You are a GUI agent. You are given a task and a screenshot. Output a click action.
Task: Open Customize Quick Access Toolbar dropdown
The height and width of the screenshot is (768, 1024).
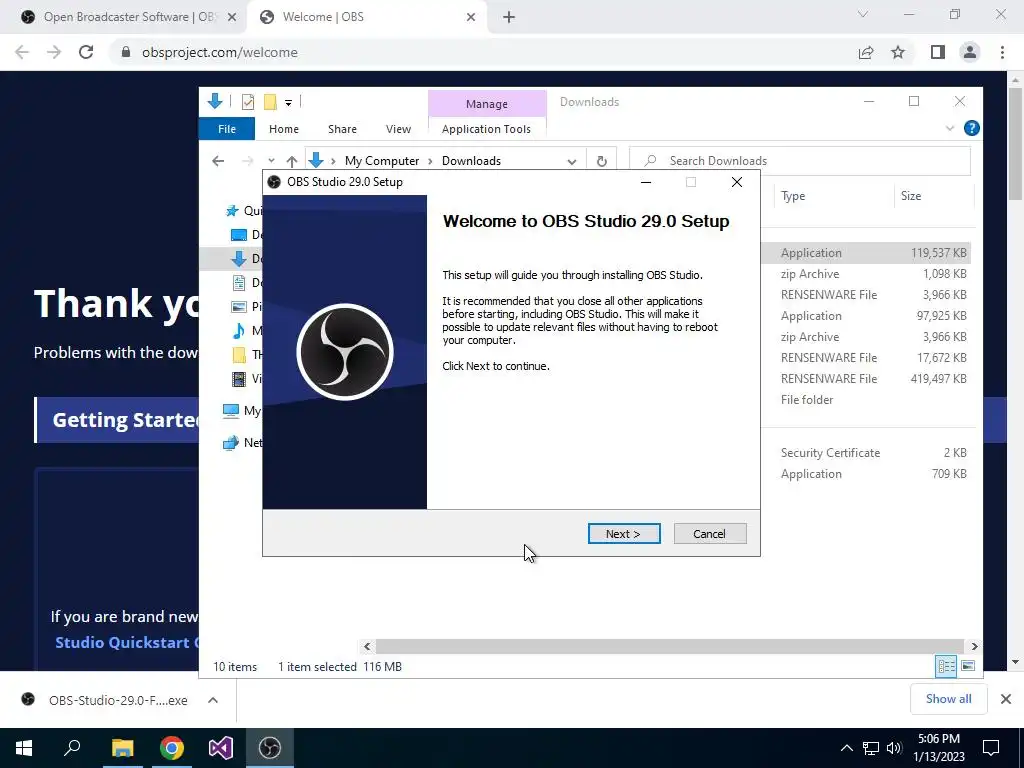(288, 103)
